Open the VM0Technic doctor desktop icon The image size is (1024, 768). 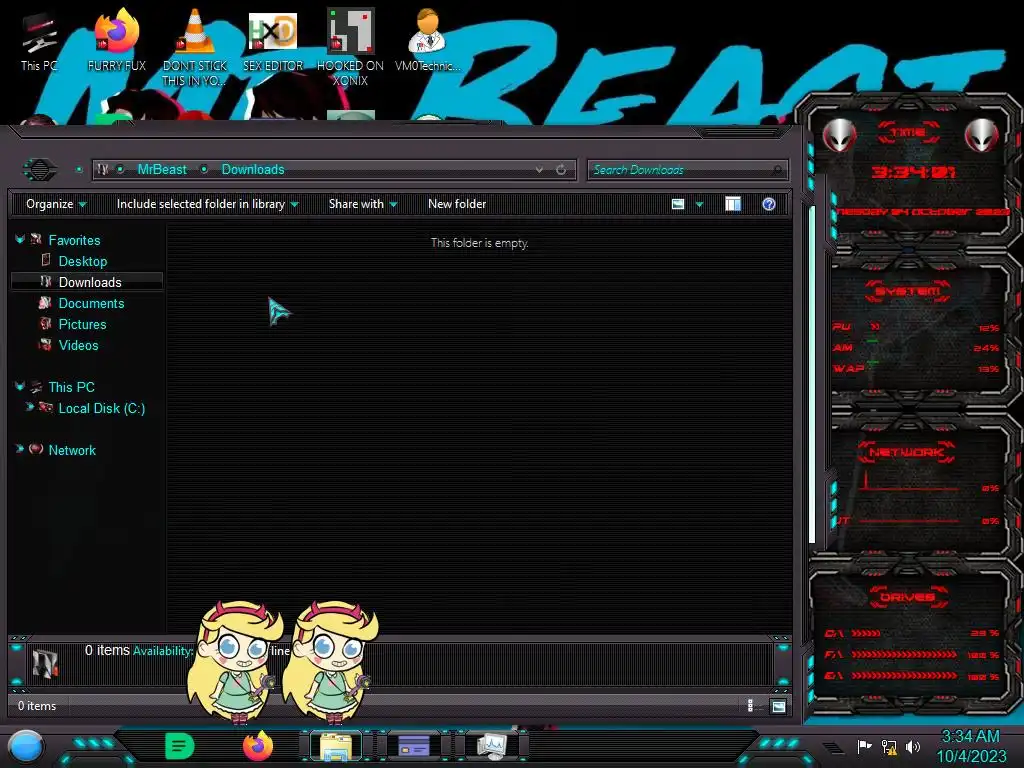point(427,40)
